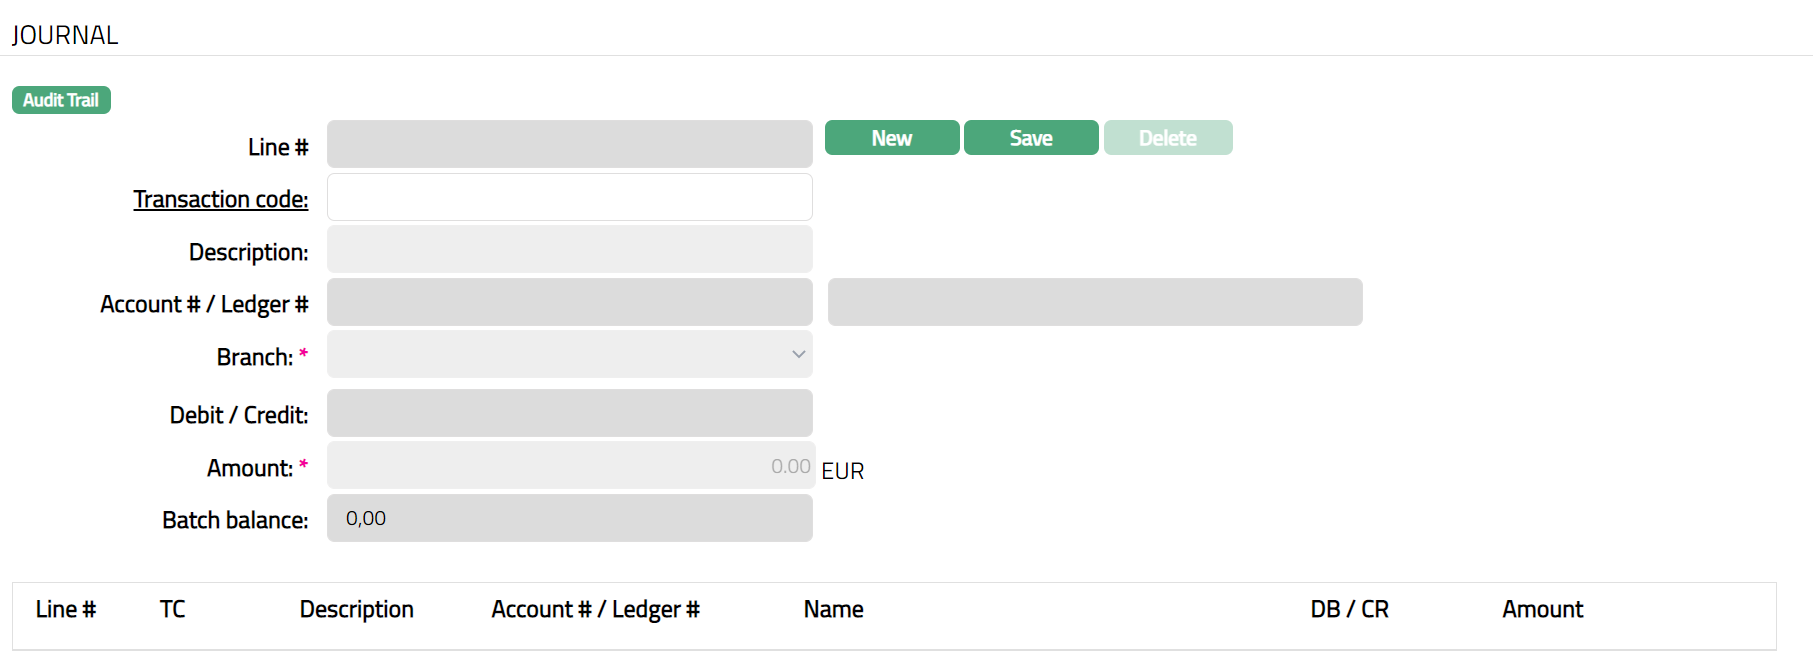1813x667 pixels.
Task: Click the Line # input field
Action: click(569, 144)
